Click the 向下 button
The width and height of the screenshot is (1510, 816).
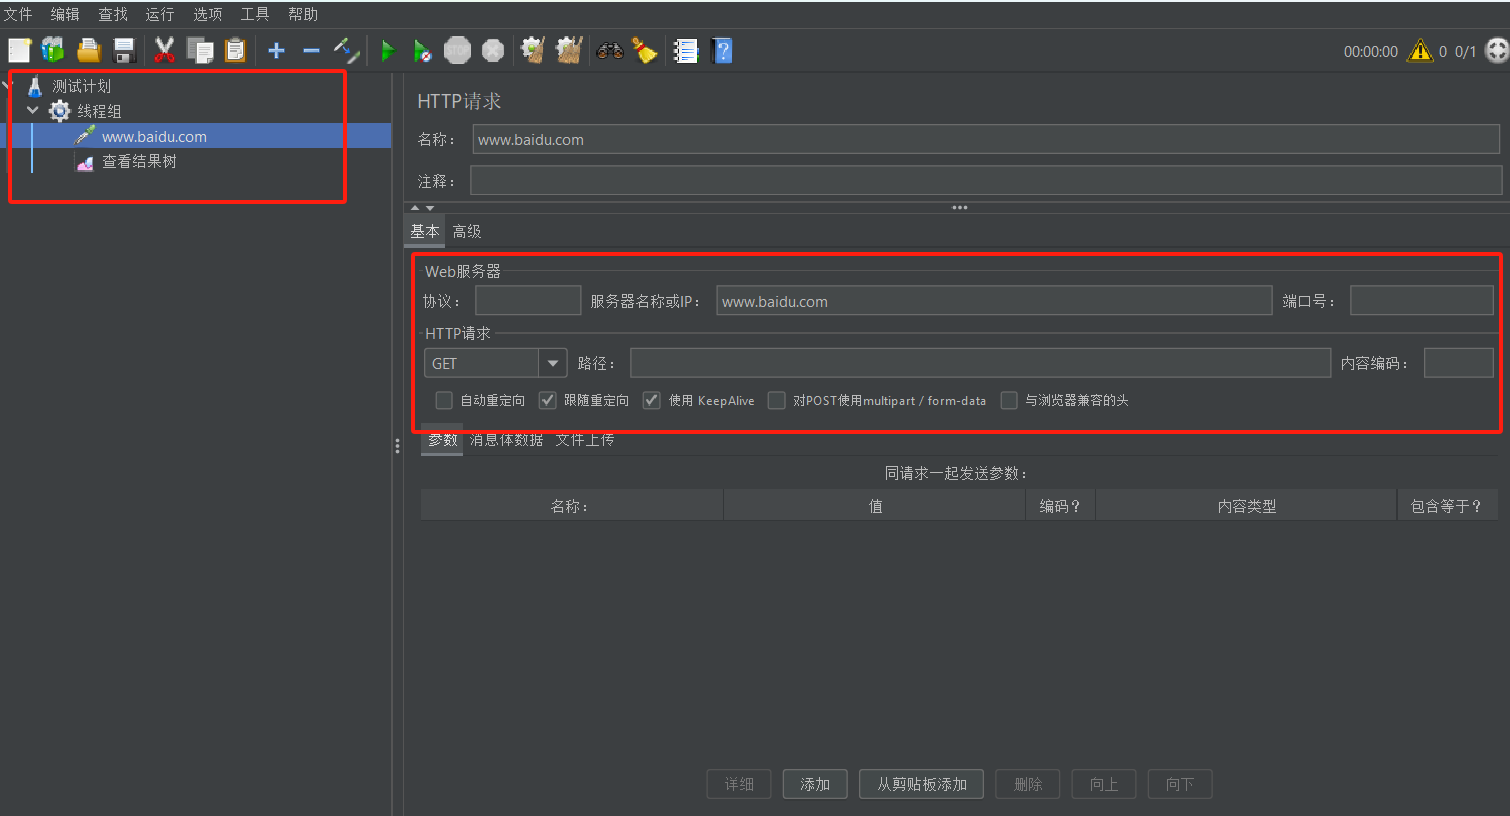1180,784
